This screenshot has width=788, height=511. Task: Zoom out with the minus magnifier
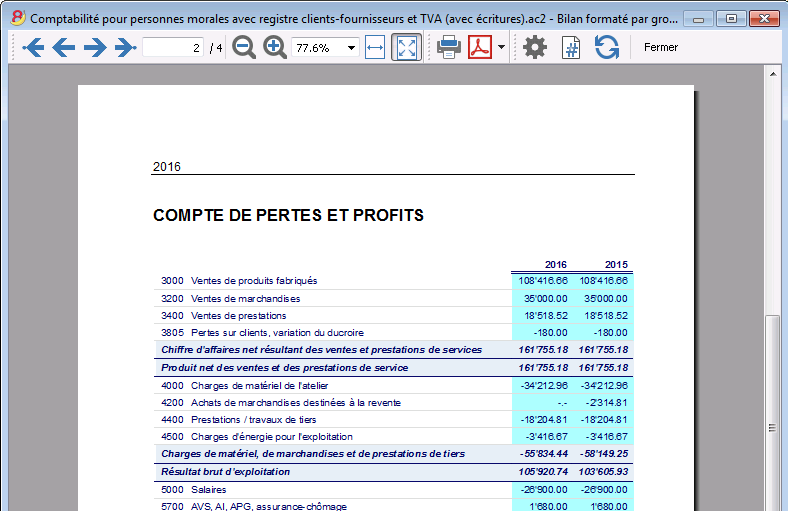pos(244,48)
